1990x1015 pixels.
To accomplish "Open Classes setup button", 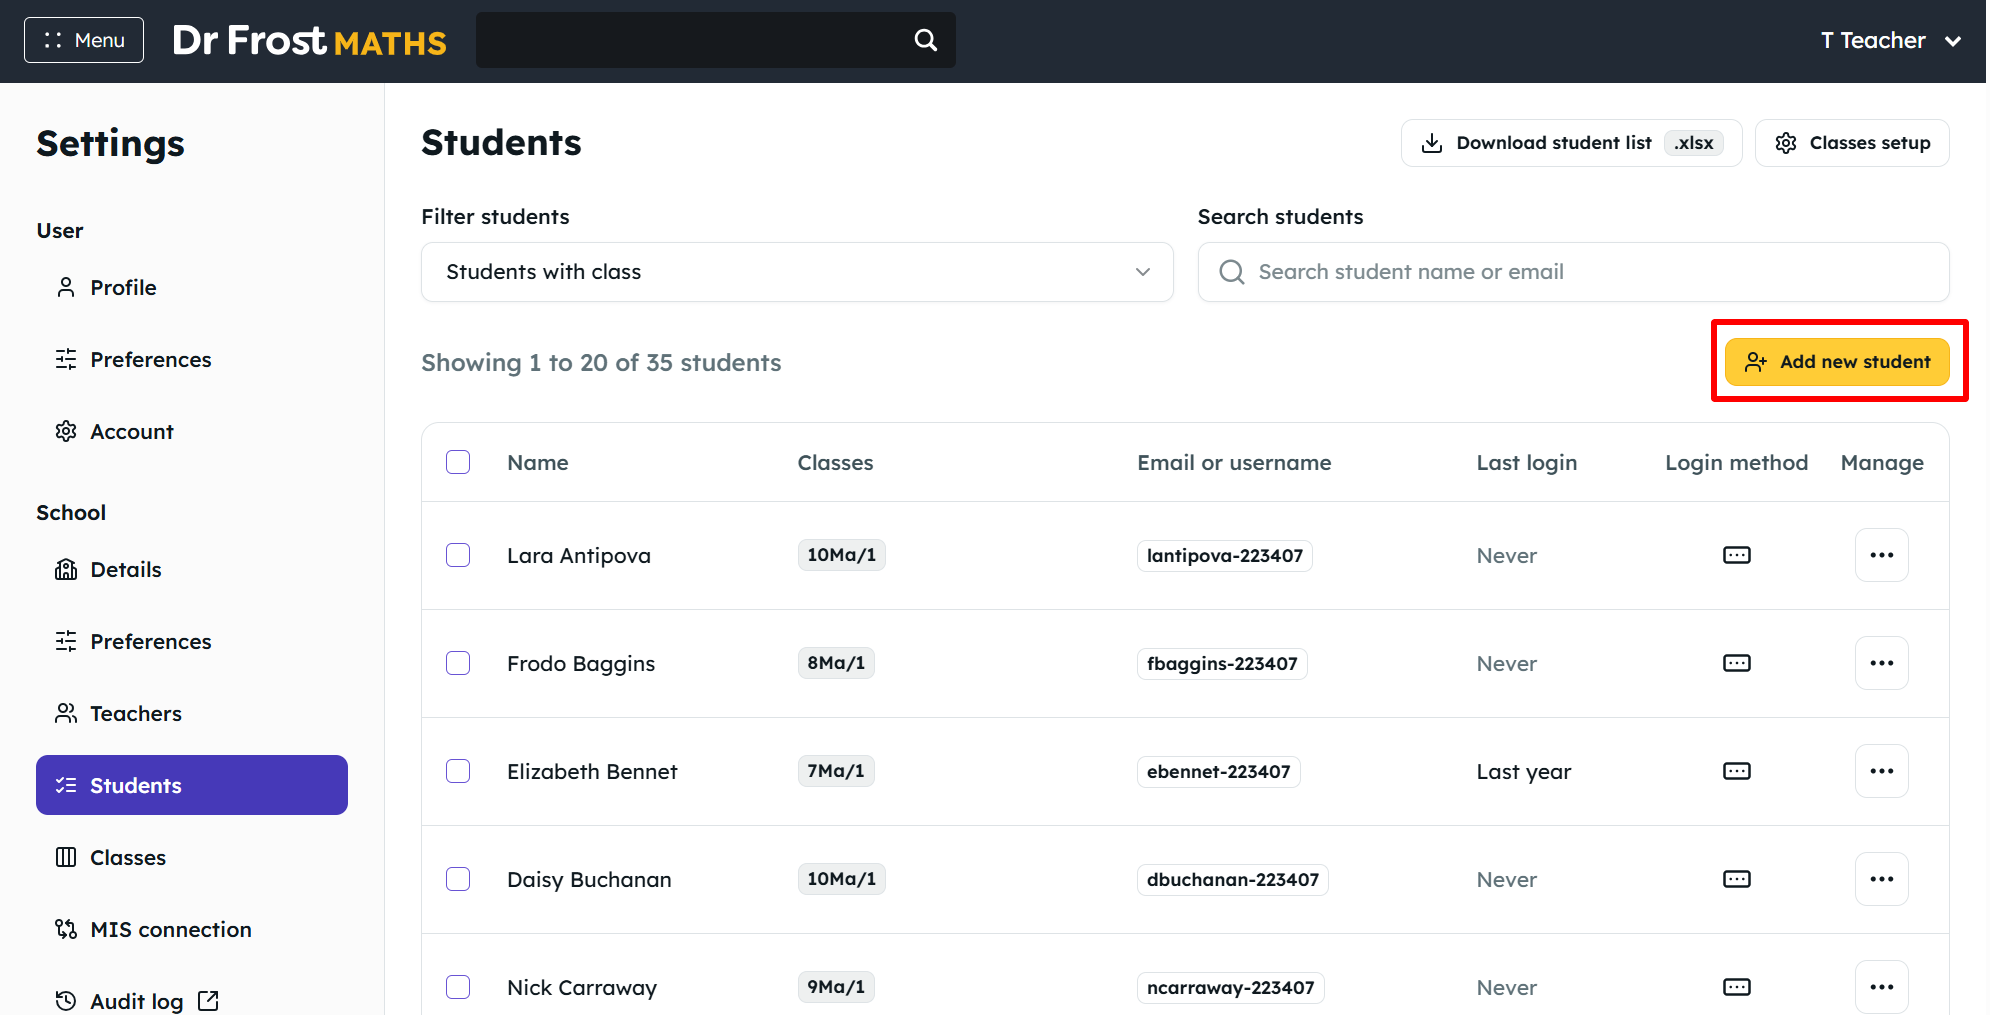I will pos(1852,143).
